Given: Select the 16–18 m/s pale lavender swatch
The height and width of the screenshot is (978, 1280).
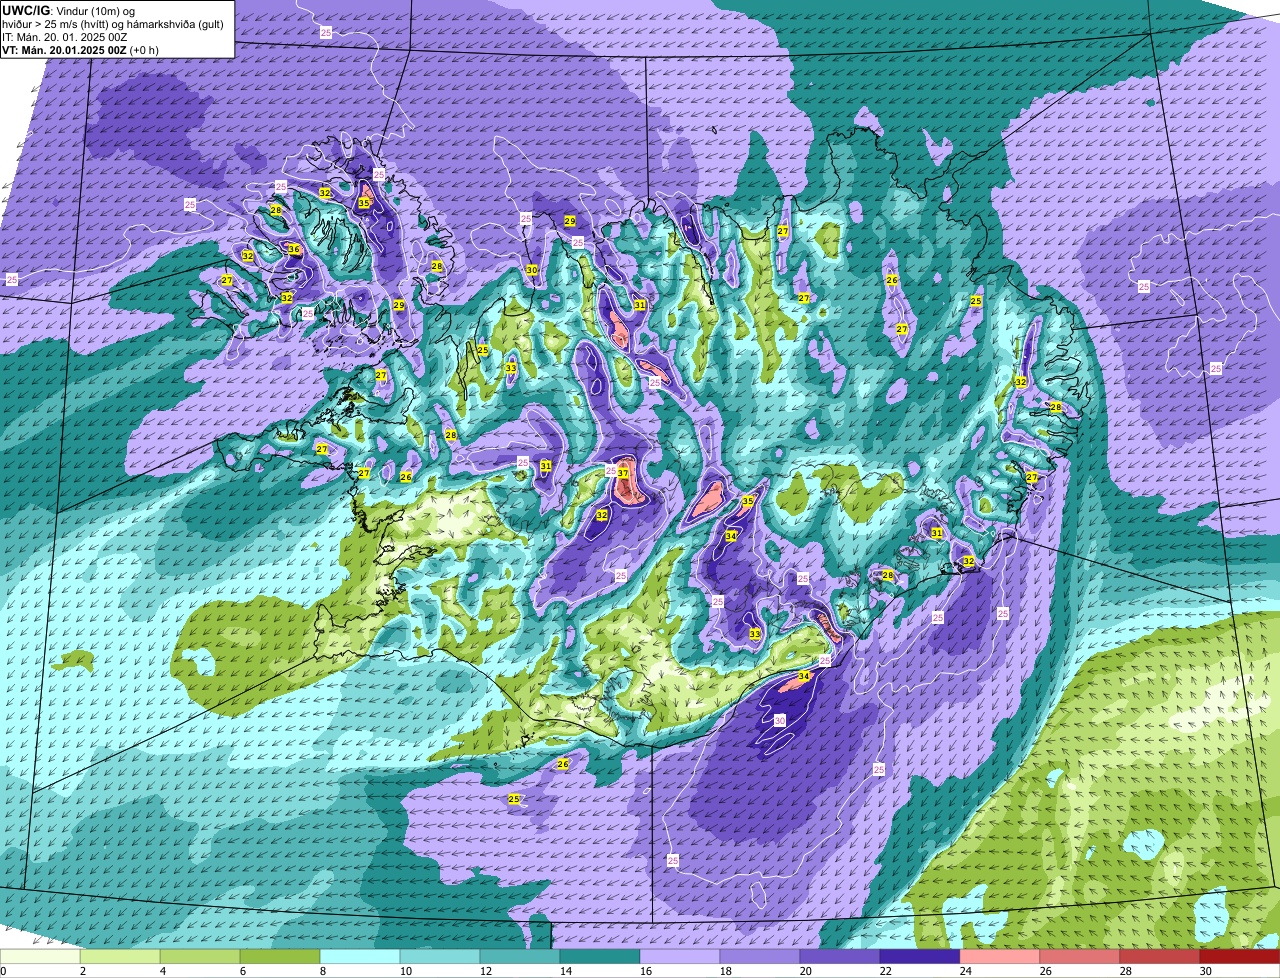Looking at the screenshot, I should pos(680,957).
